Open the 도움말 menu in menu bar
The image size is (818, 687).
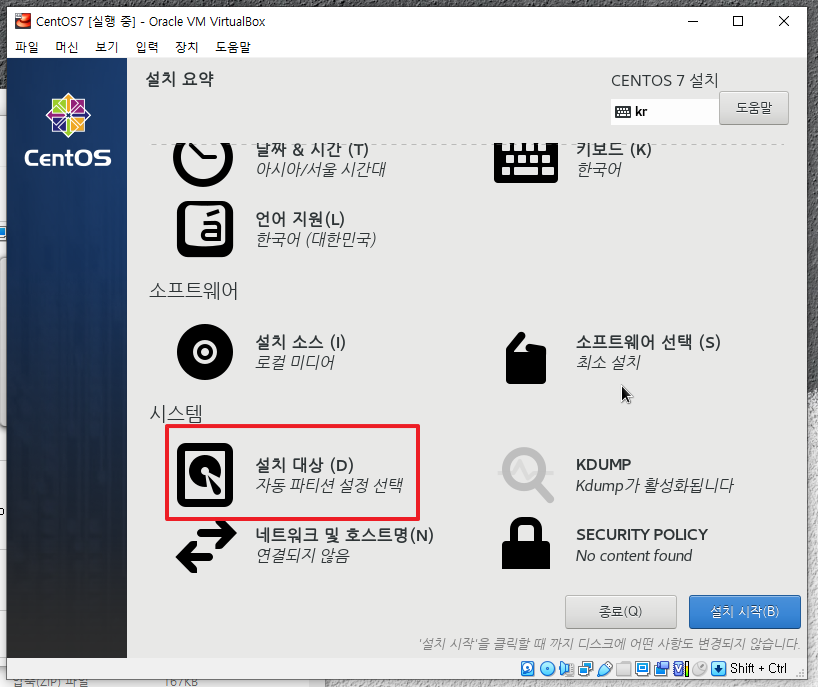(x=233, y=47)
